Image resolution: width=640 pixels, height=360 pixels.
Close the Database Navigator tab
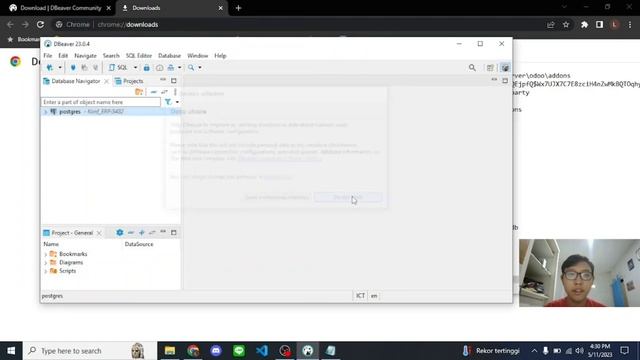tap(107, 81)
